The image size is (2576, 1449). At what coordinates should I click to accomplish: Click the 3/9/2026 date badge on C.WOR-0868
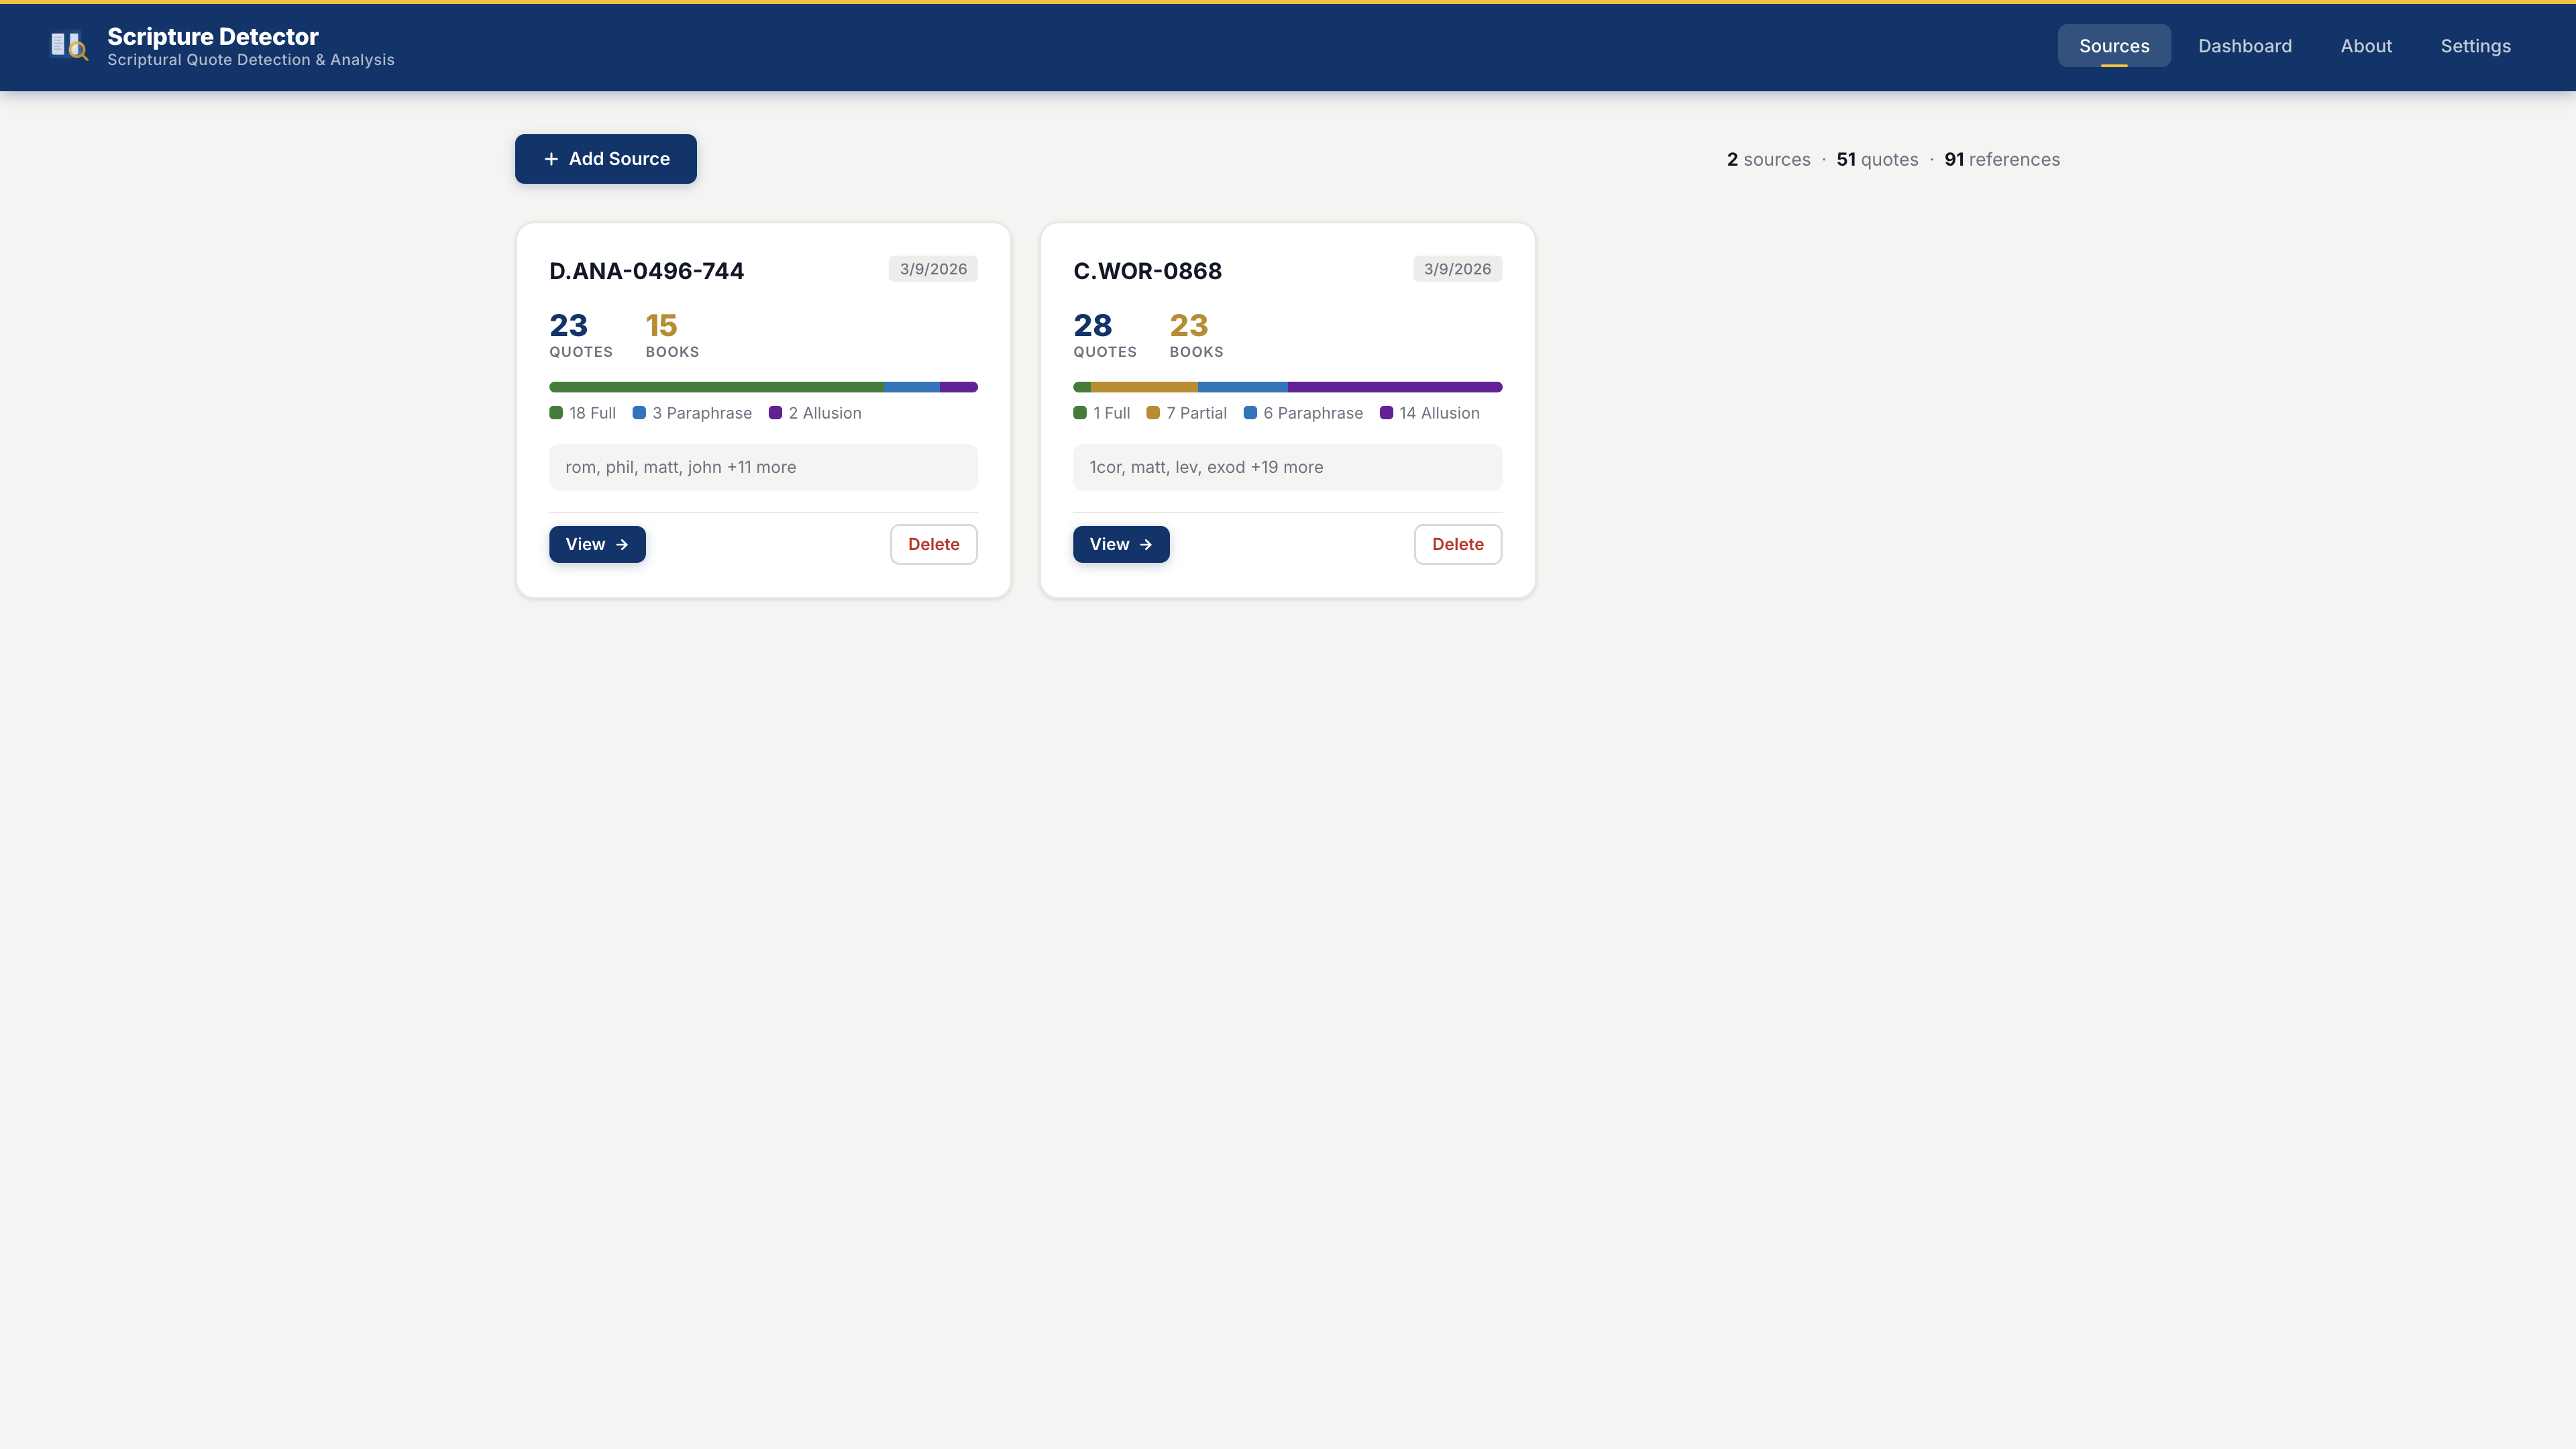point(1456,268)
